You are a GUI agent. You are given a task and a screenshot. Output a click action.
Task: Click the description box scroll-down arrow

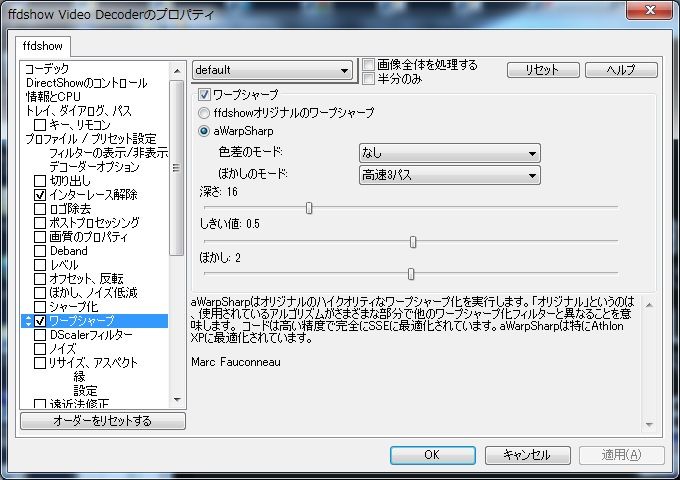[x=649, y=424]
